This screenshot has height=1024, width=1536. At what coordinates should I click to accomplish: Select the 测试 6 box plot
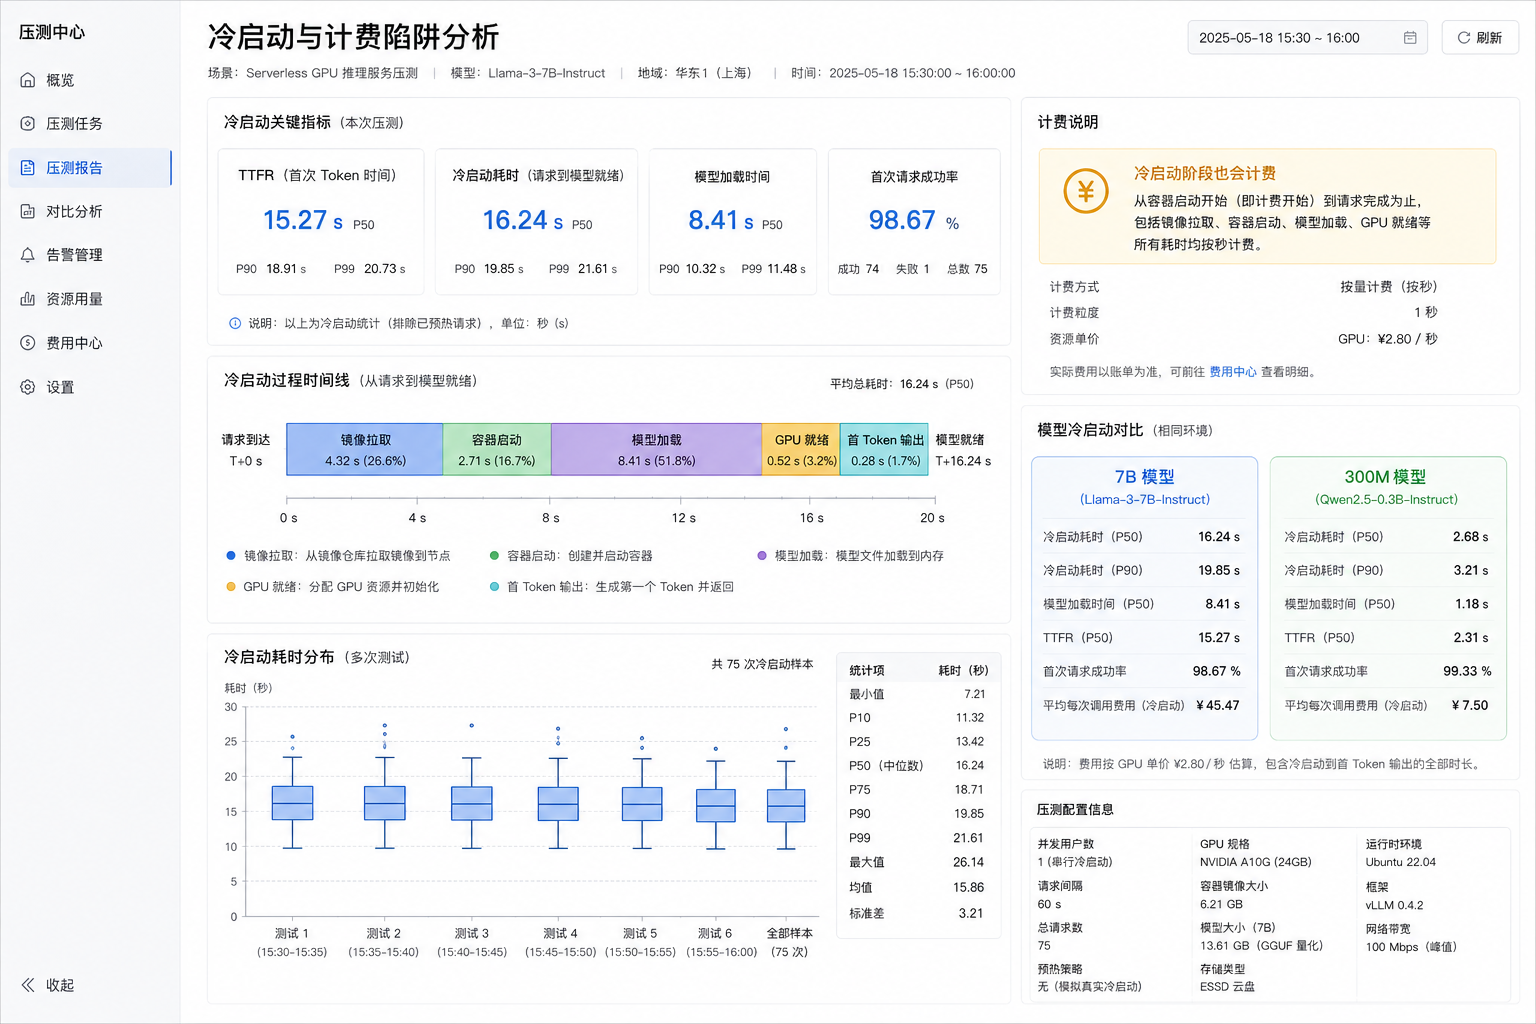(716, 805)
